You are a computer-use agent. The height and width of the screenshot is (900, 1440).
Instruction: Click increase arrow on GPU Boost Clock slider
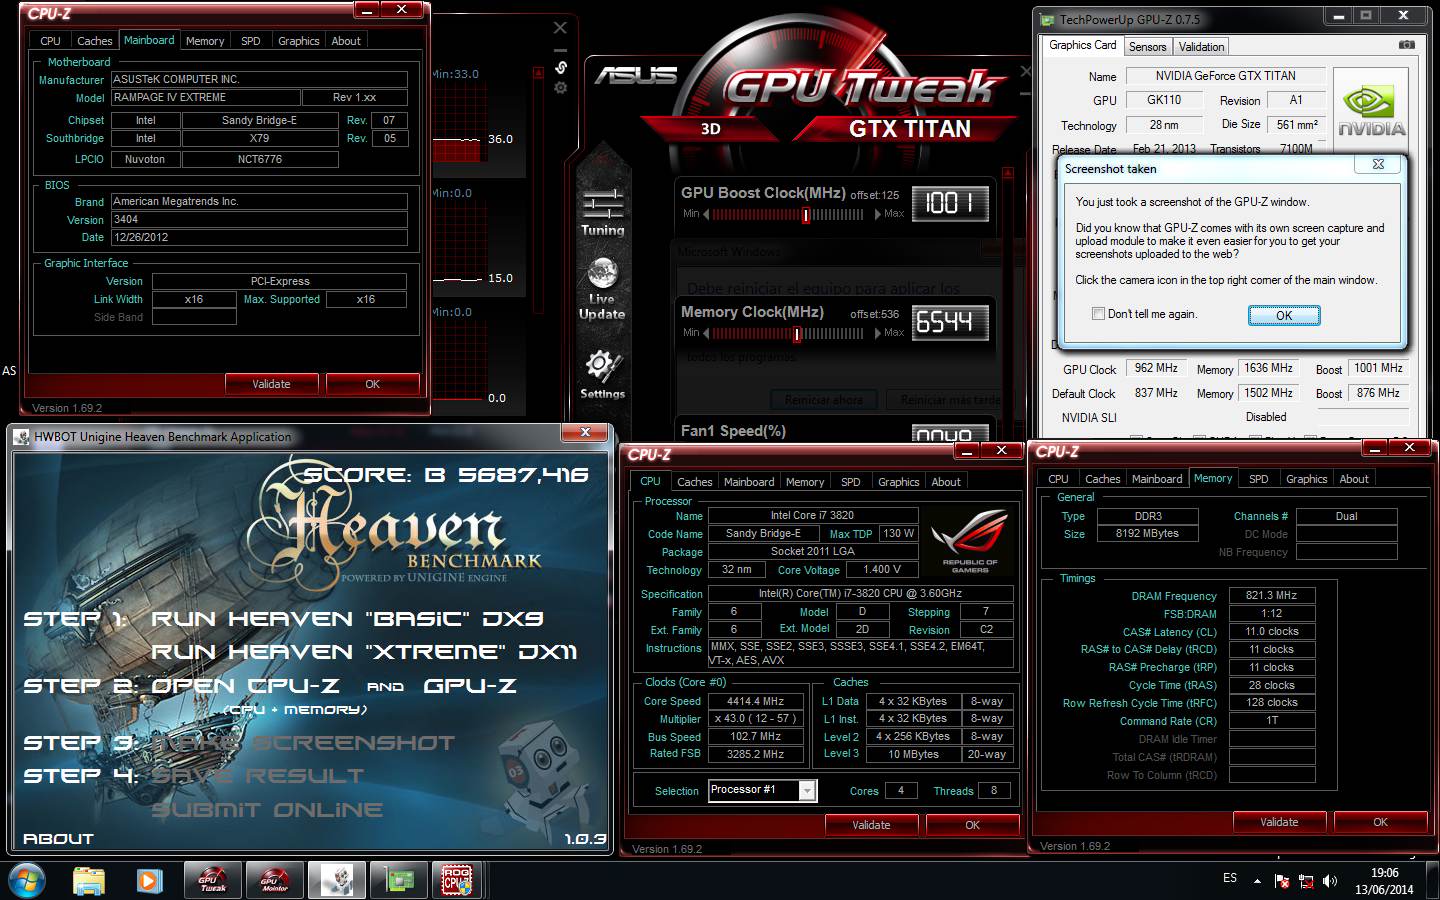click(878, 214)
